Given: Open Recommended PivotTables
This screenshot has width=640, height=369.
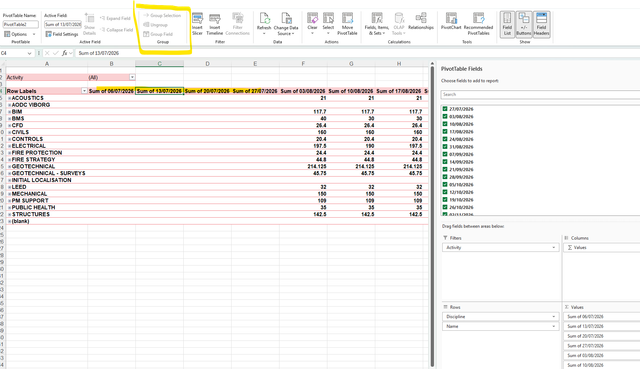Looking at the screenshot, I should click(x=478, y=24).
